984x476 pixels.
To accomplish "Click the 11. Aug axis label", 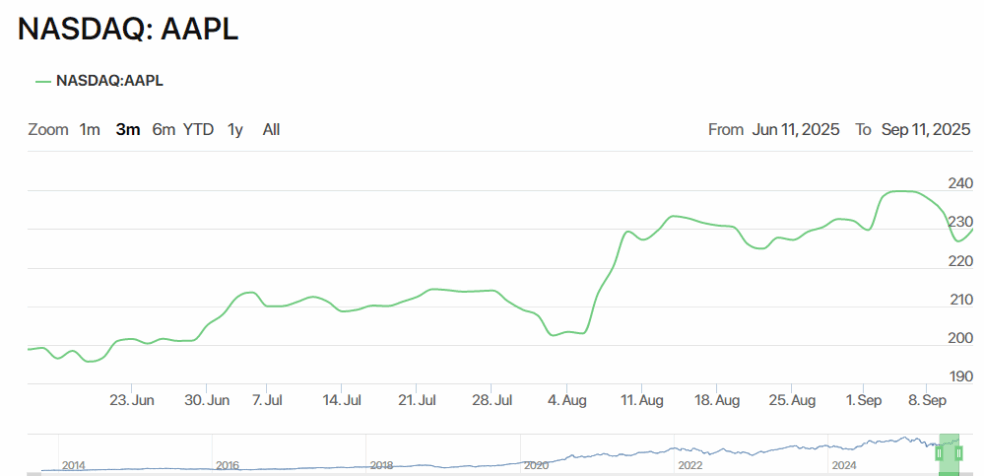I will (x=641, y=400).
